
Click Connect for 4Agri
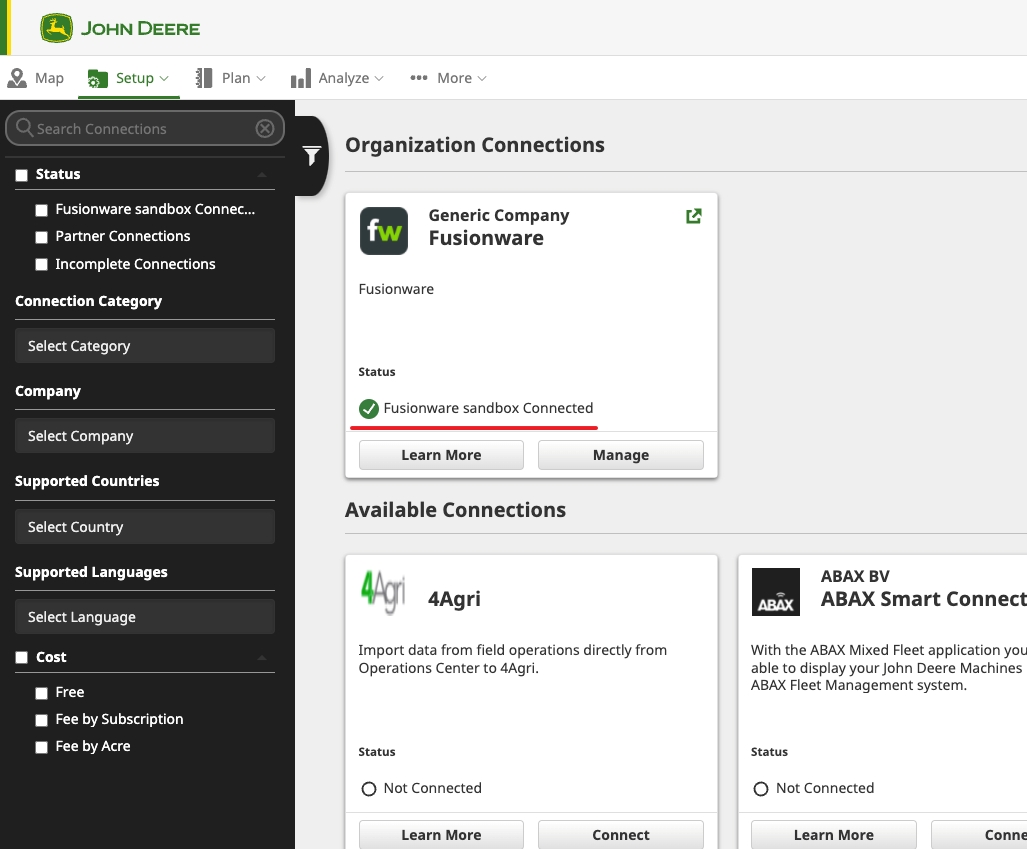coord(620,835)
